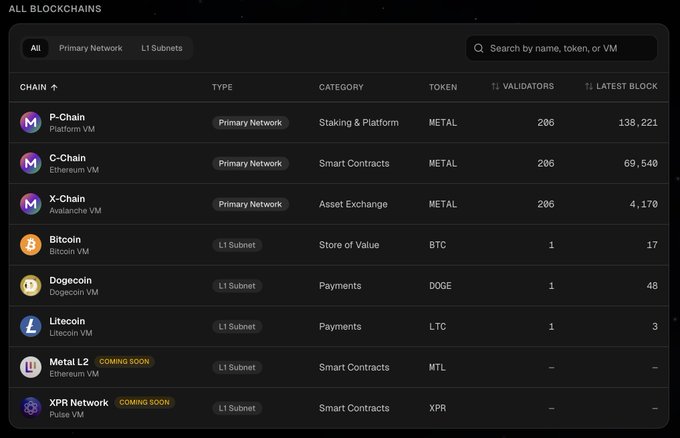
Task: Click the Dogecoin coin icon
Action: point(31,285)
